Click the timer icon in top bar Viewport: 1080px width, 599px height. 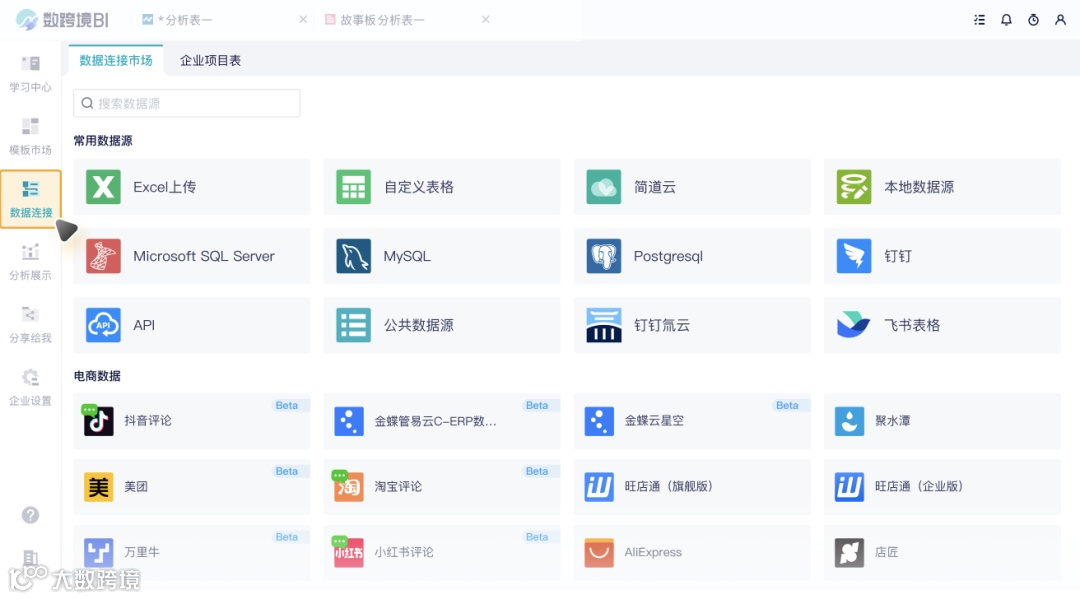[1033, 20]
